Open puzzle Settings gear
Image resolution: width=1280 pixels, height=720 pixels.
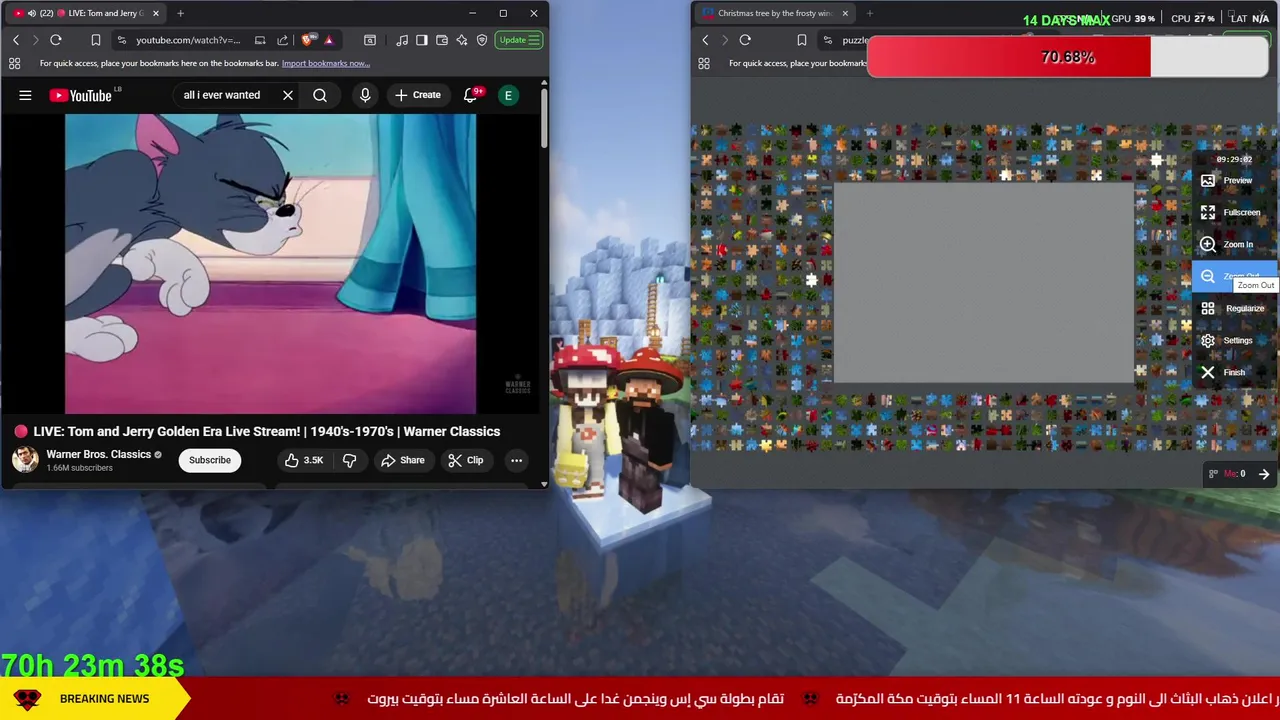(1208, 340)
